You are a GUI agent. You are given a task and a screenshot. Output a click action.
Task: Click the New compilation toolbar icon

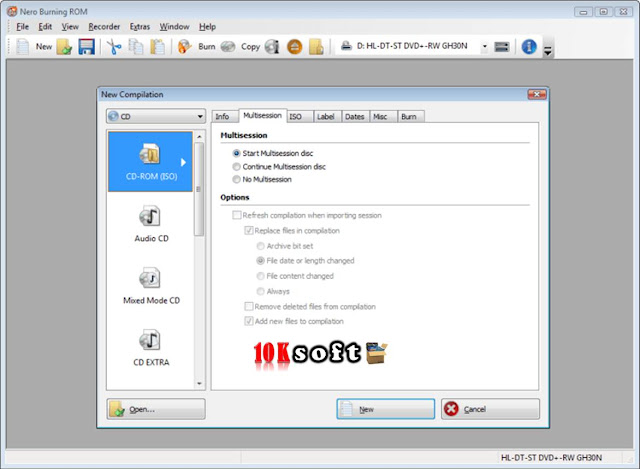(x=23, y=47)
